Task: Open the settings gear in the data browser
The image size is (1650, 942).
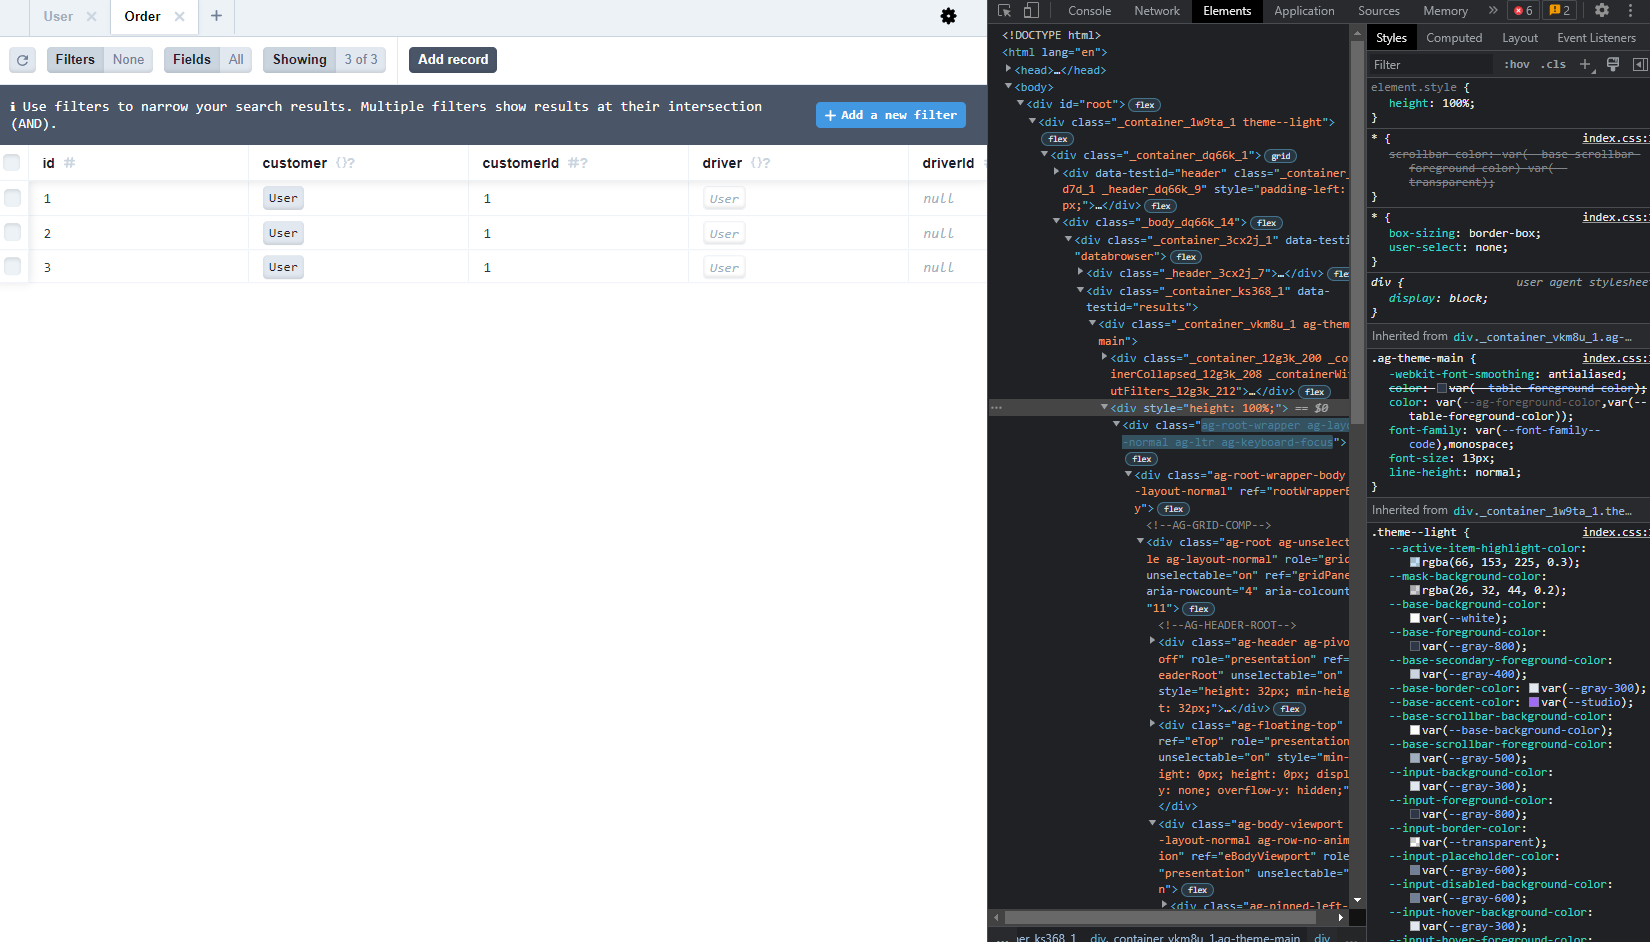Action: coord(948,16)
